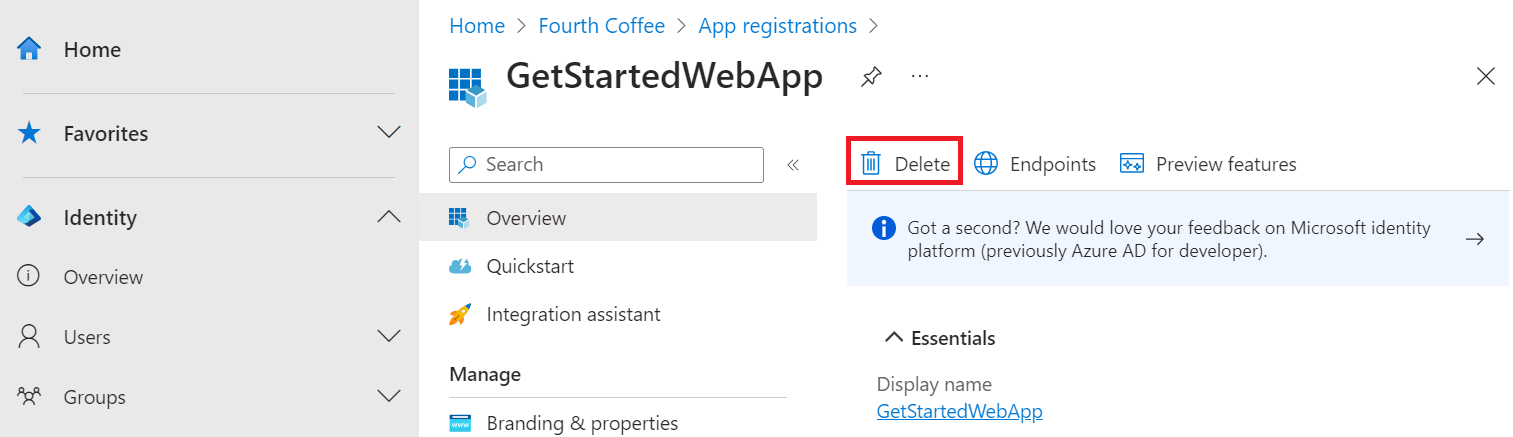Click the Preview features icon

pyautogui.click(x=1131, y=164)
